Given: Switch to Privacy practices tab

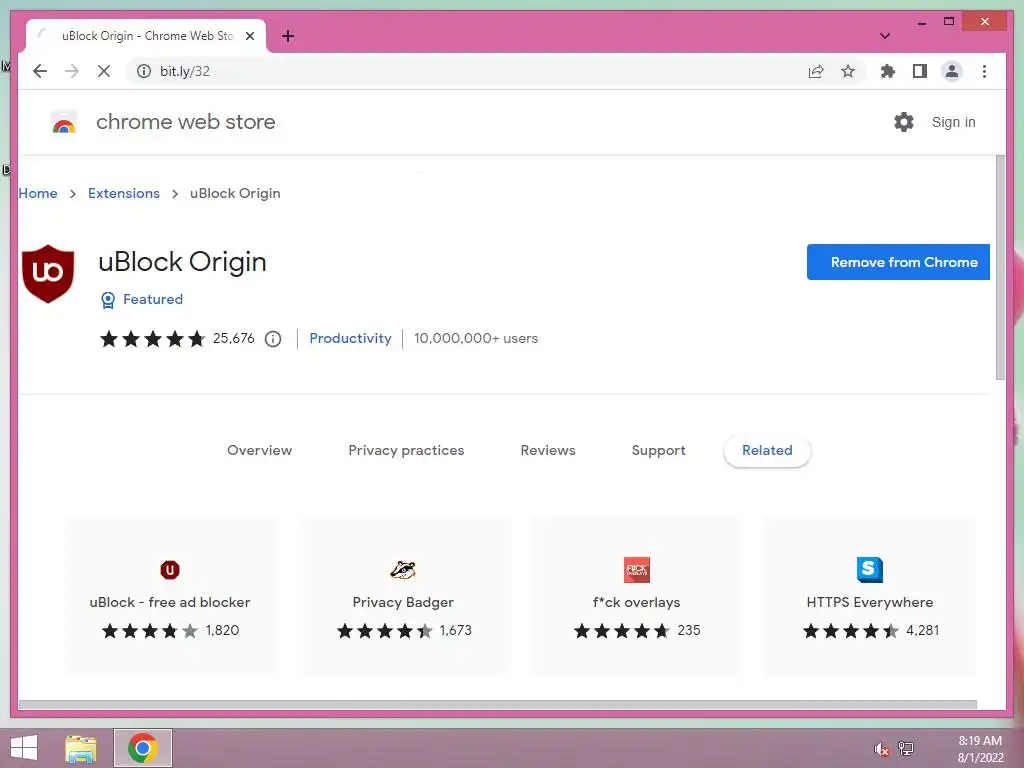Looking at the screenshot, I should 406,451.
